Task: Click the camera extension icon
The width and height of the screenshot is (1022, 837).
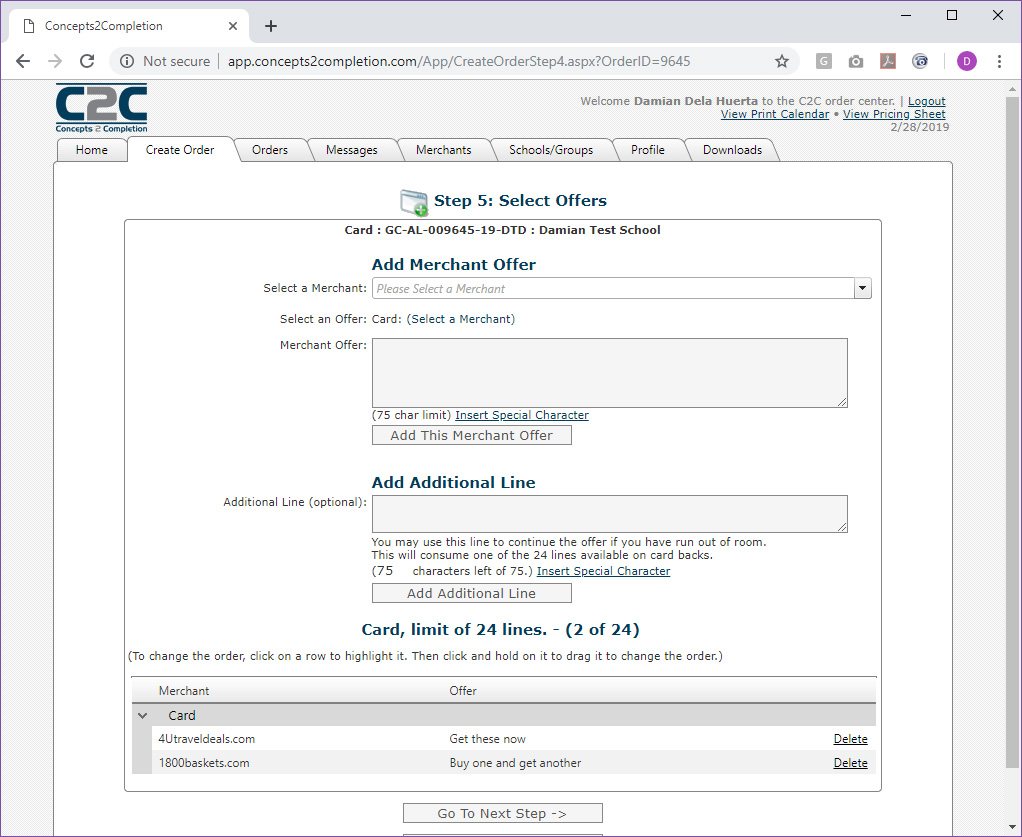Action: 855,61
